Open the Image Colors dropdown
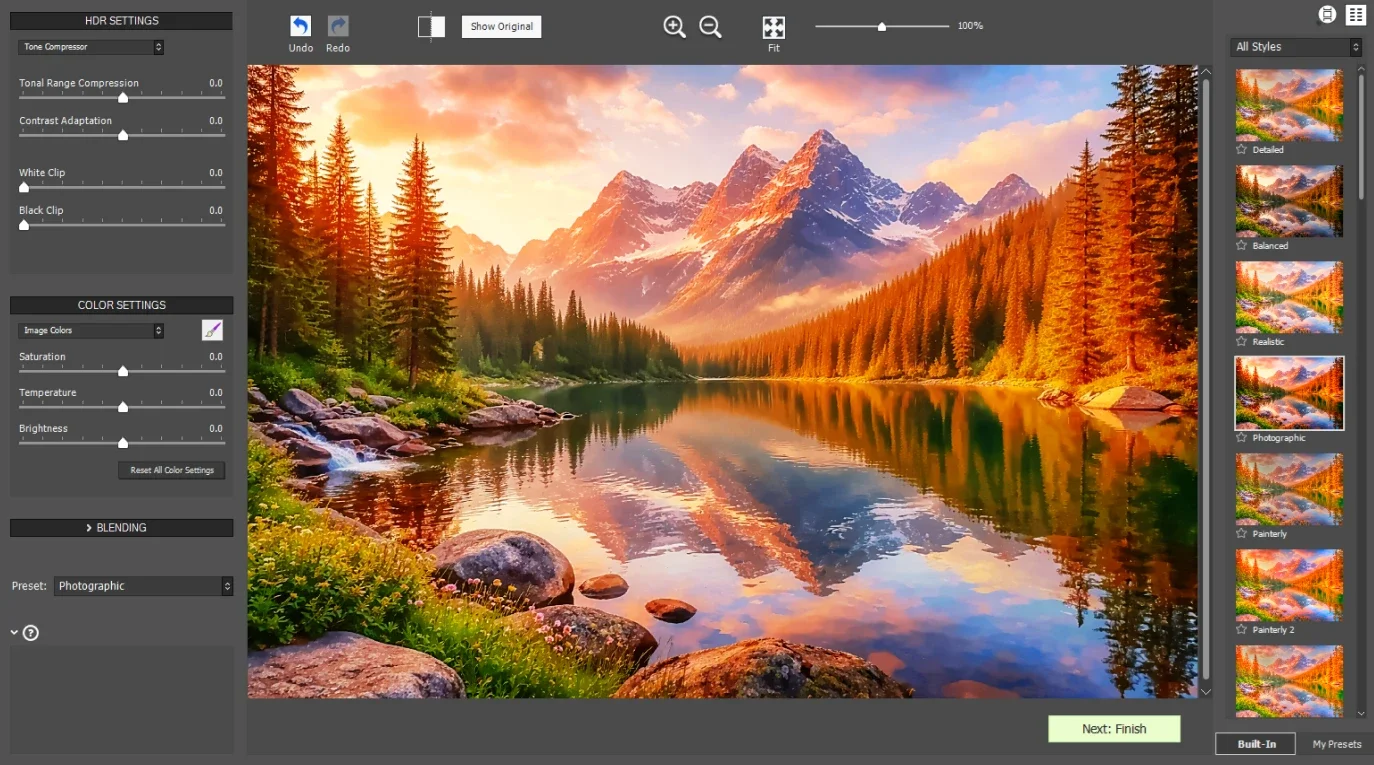Viewport: 1374px width, 765px height. click(x=91, y=330)
